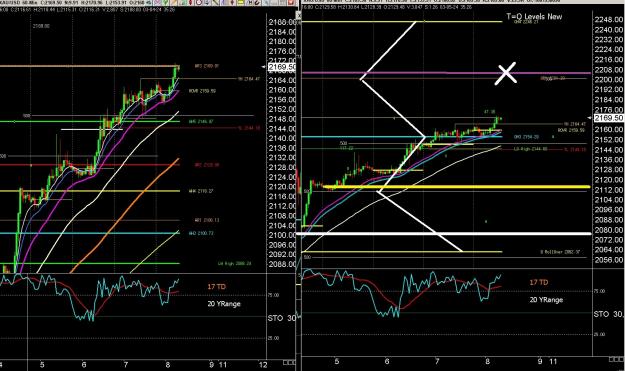The height and width of the screenshot is (371, 625).
Task: Select the thick white horizontal line on right chart
Action: click(x=444, y=234)
